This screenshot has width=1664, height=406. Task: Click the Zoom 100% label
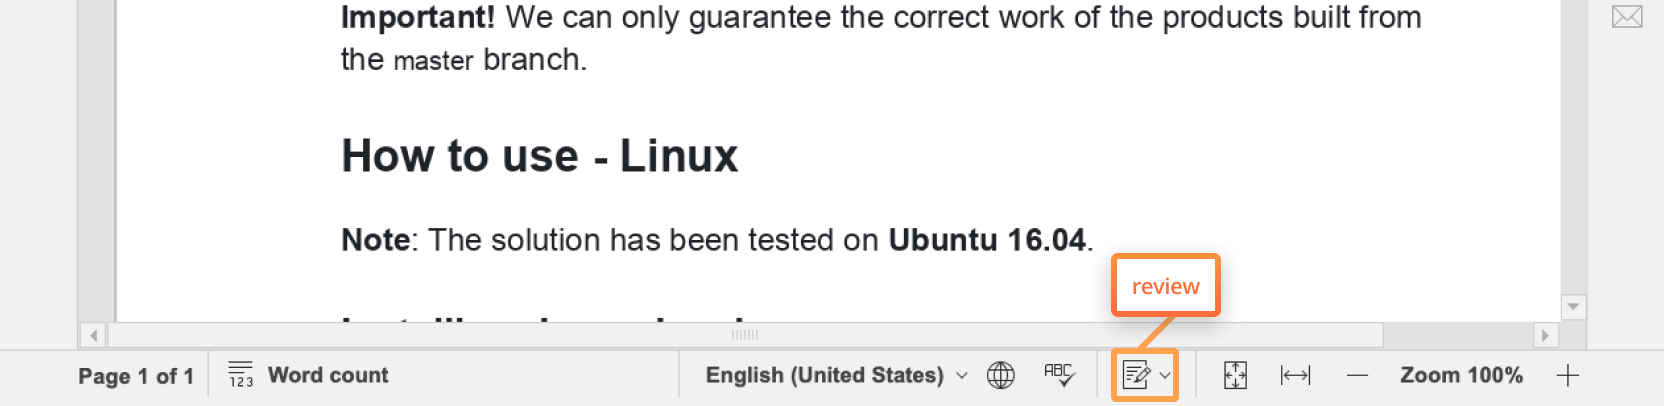[1461, 375]
